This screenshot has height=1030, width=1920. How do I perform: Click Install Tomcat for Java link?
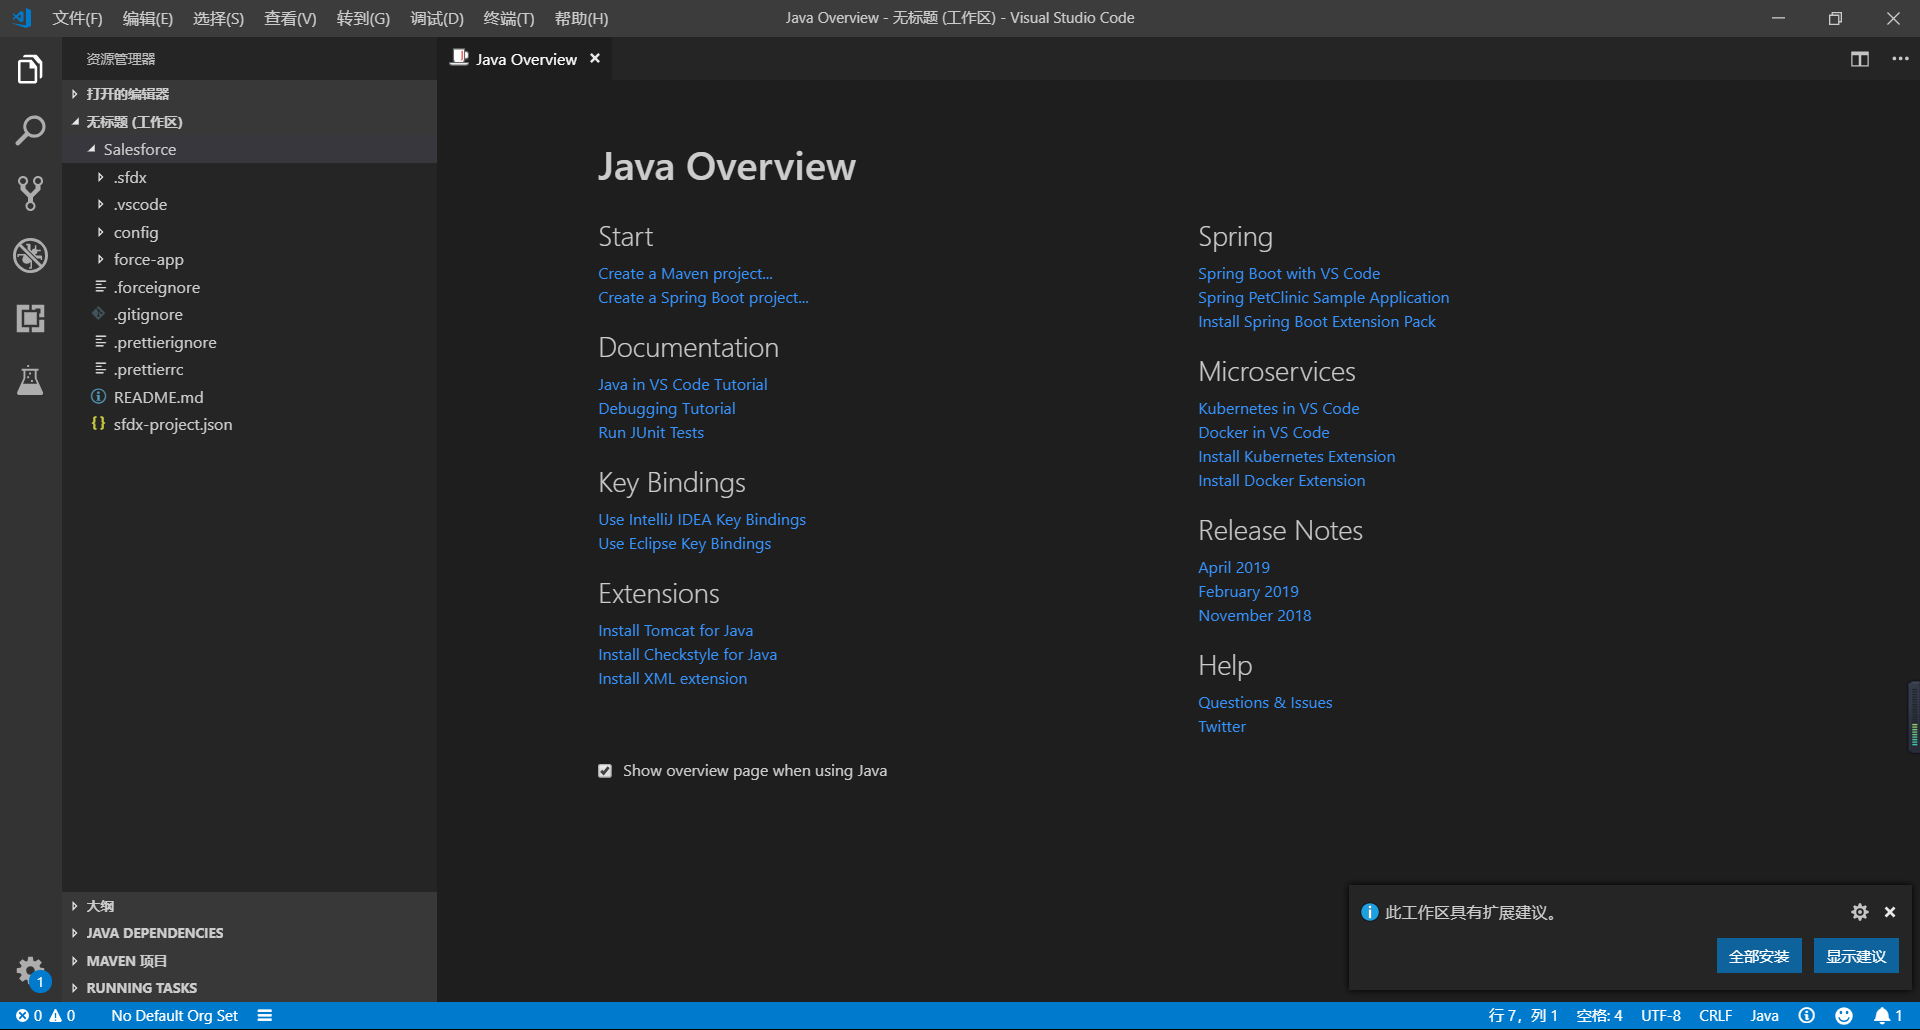(676, 631)
